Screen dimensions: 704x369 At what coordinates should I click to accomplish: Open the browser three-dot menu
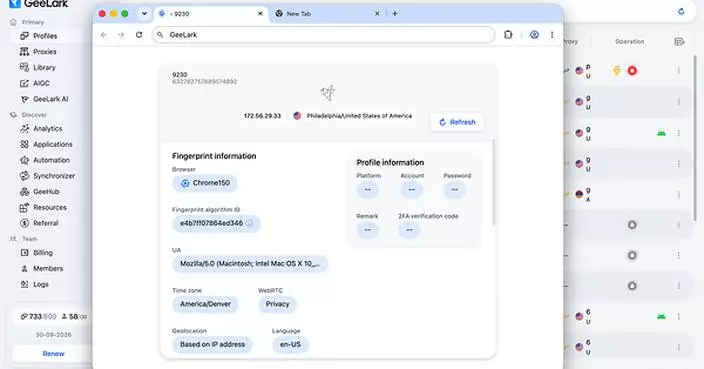tap(552, 35)
